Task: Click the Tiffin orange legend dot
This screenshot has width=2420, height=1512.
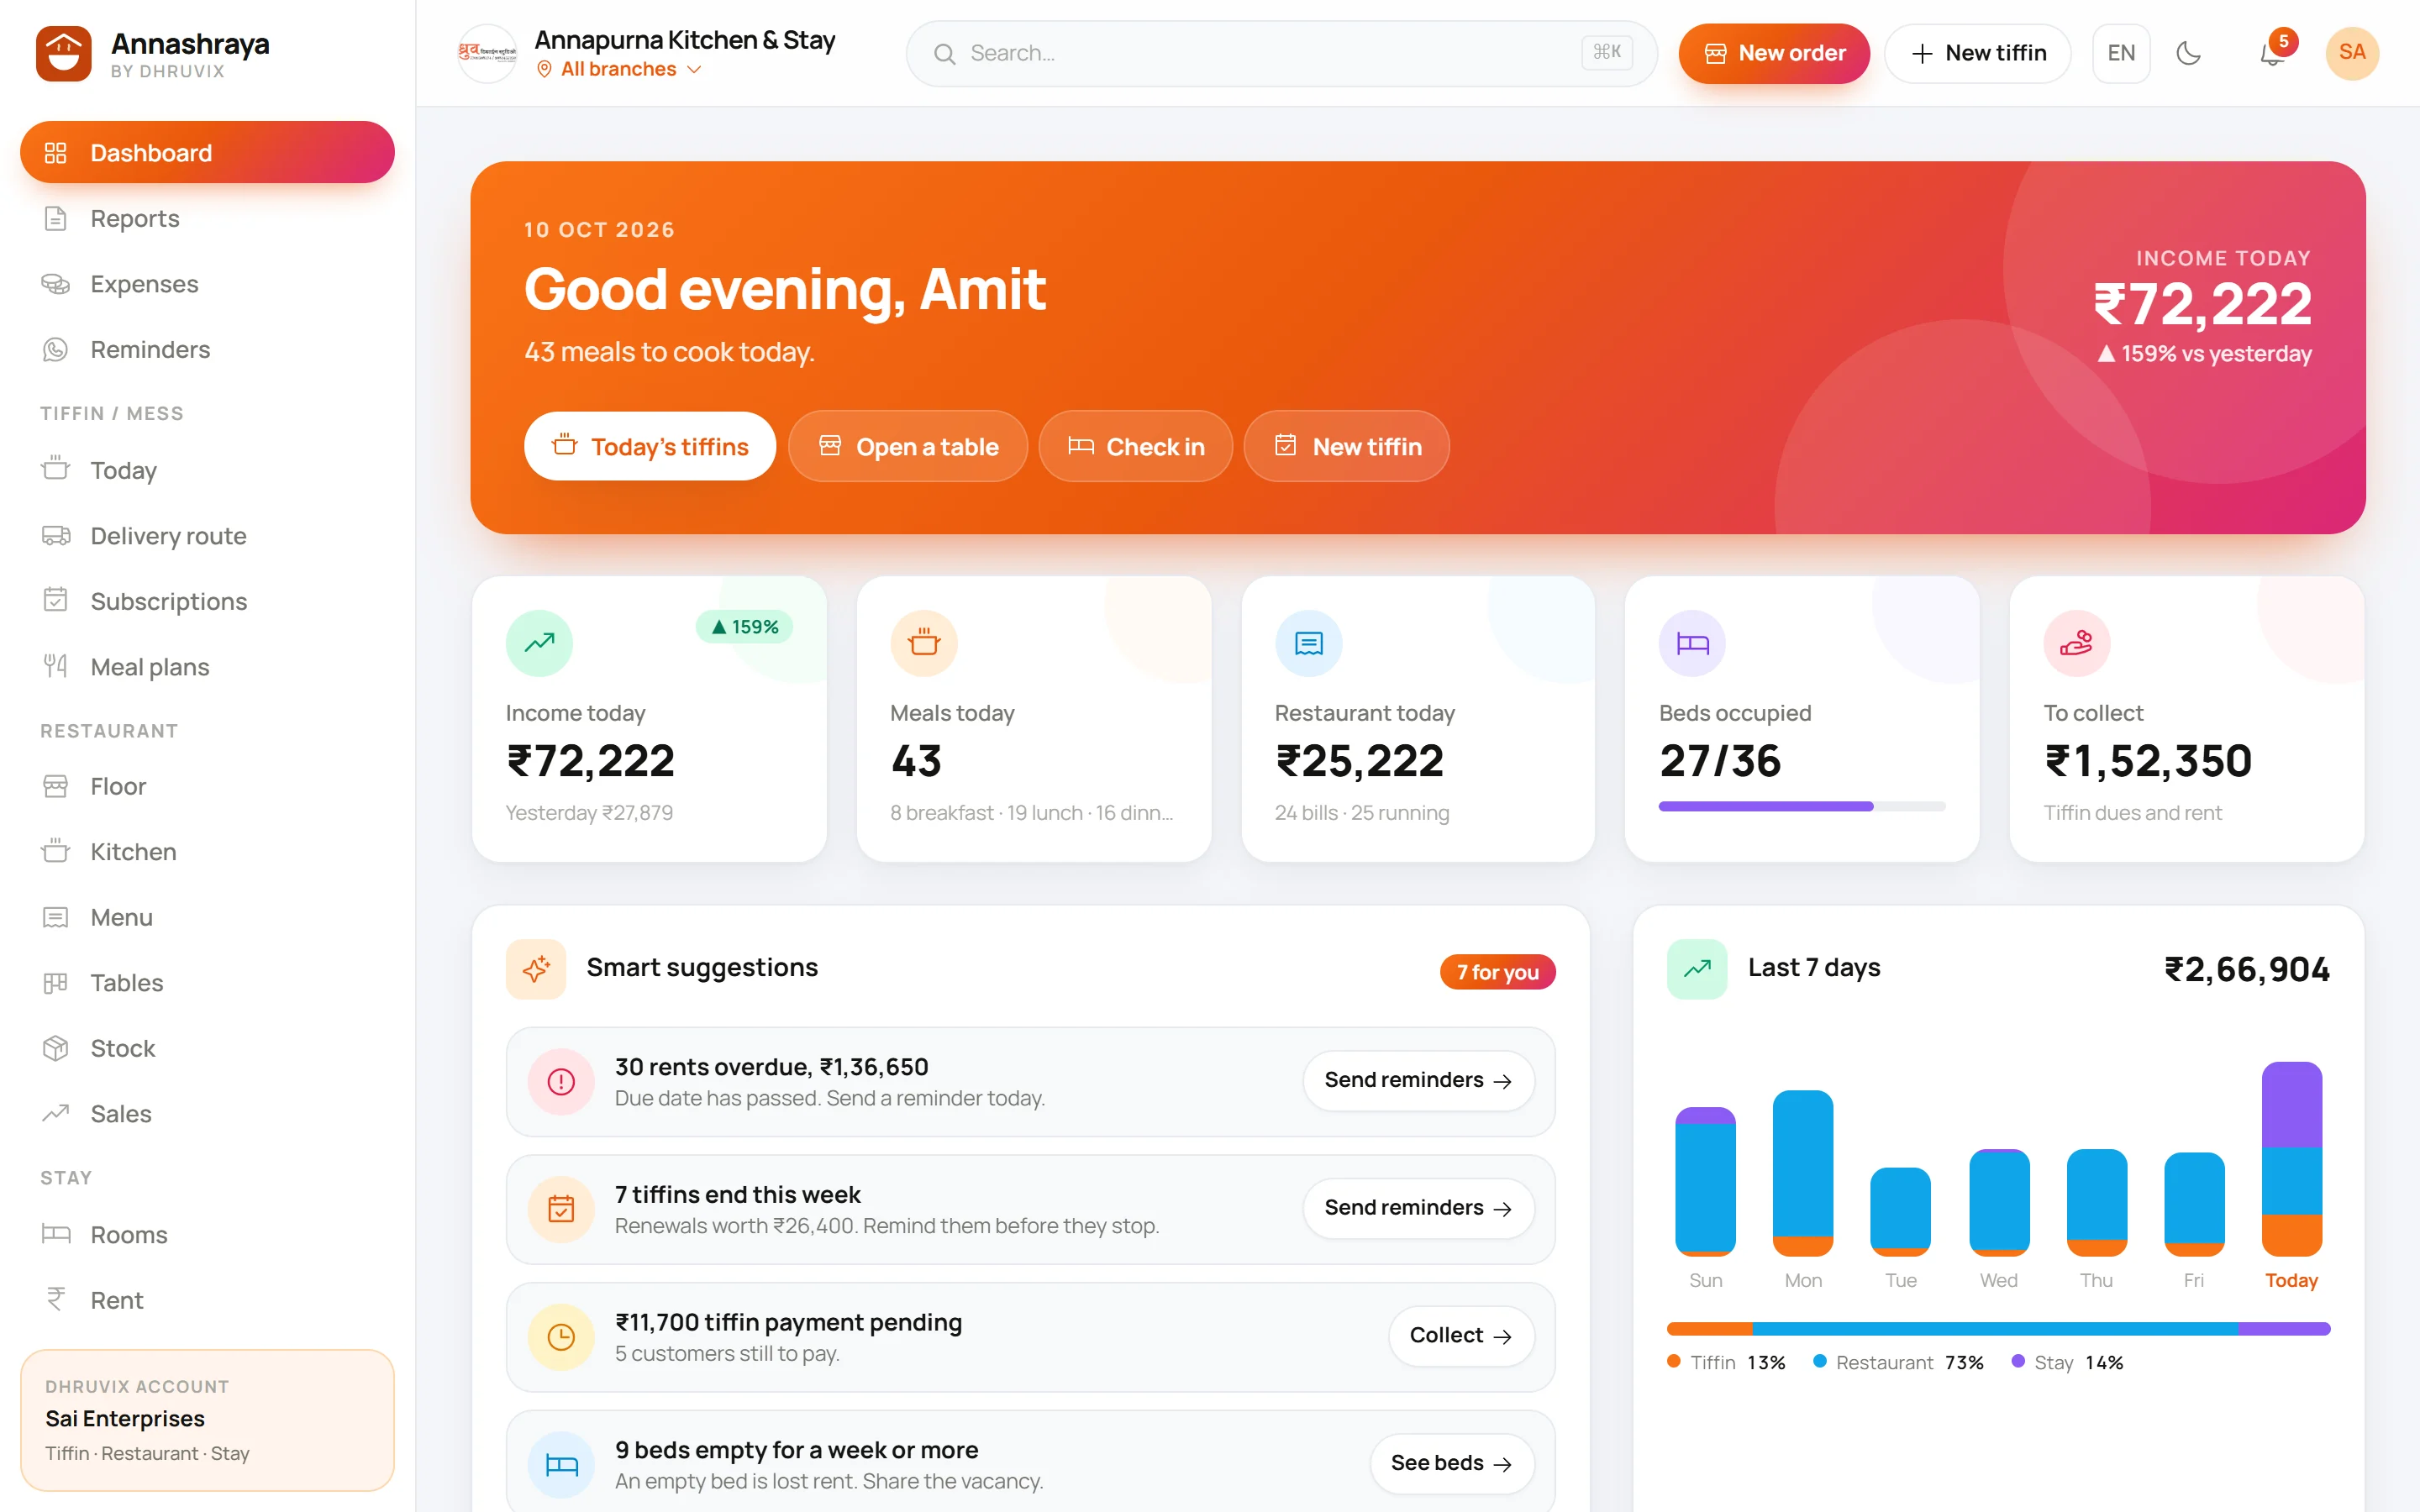Action: tap(1674, 1361)
